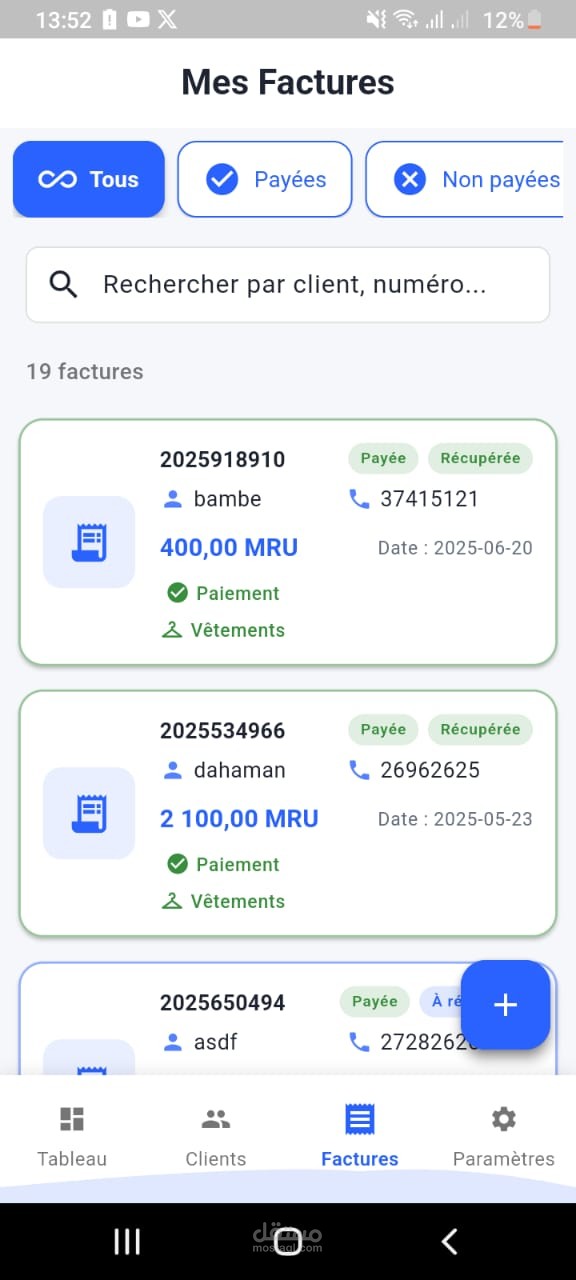Select the Tous filter chip
576x1280 pixels.
[89, 179]
